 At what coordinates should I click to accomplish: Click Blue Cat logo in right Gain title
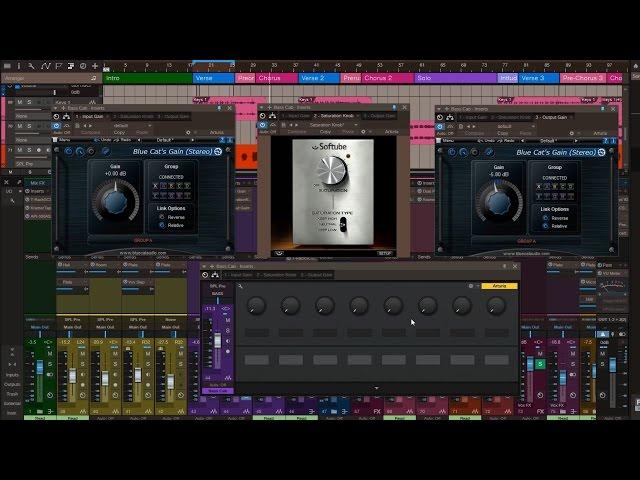click(x=602, y=152)
